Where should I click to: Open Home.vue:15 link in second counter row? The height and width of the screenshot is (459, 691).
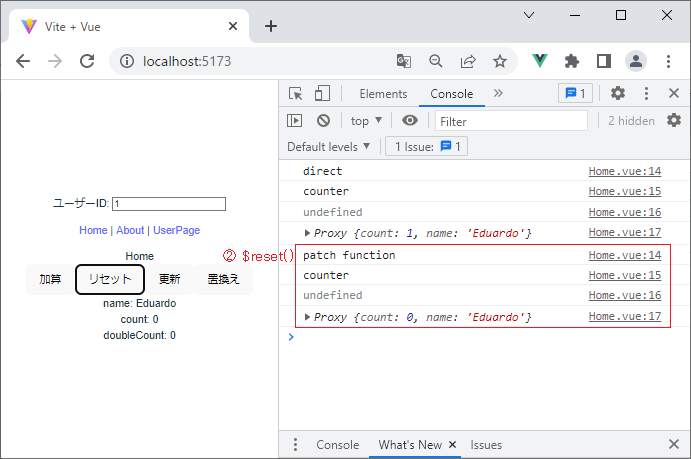pos(625,275)
